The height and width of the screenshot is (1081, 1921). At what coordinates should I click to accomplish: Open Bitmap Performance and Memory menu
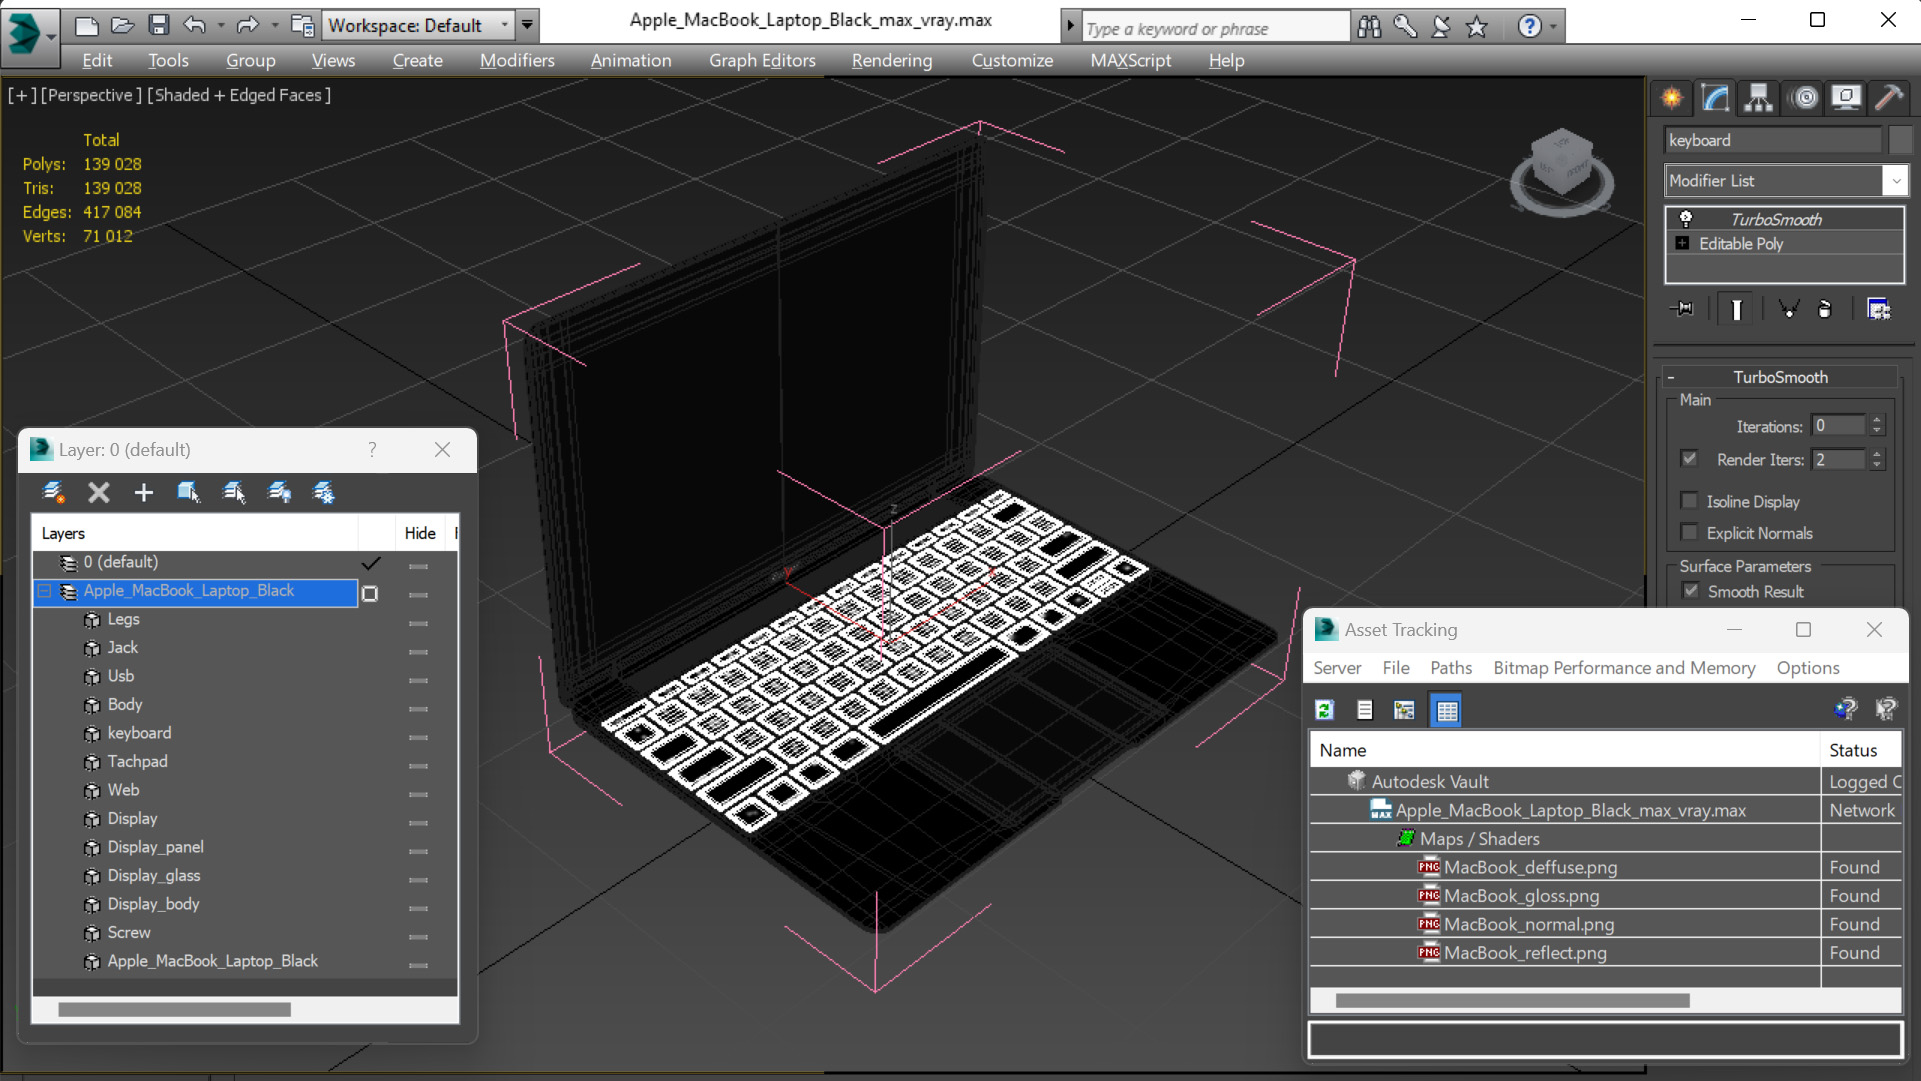coord(1624,668)
